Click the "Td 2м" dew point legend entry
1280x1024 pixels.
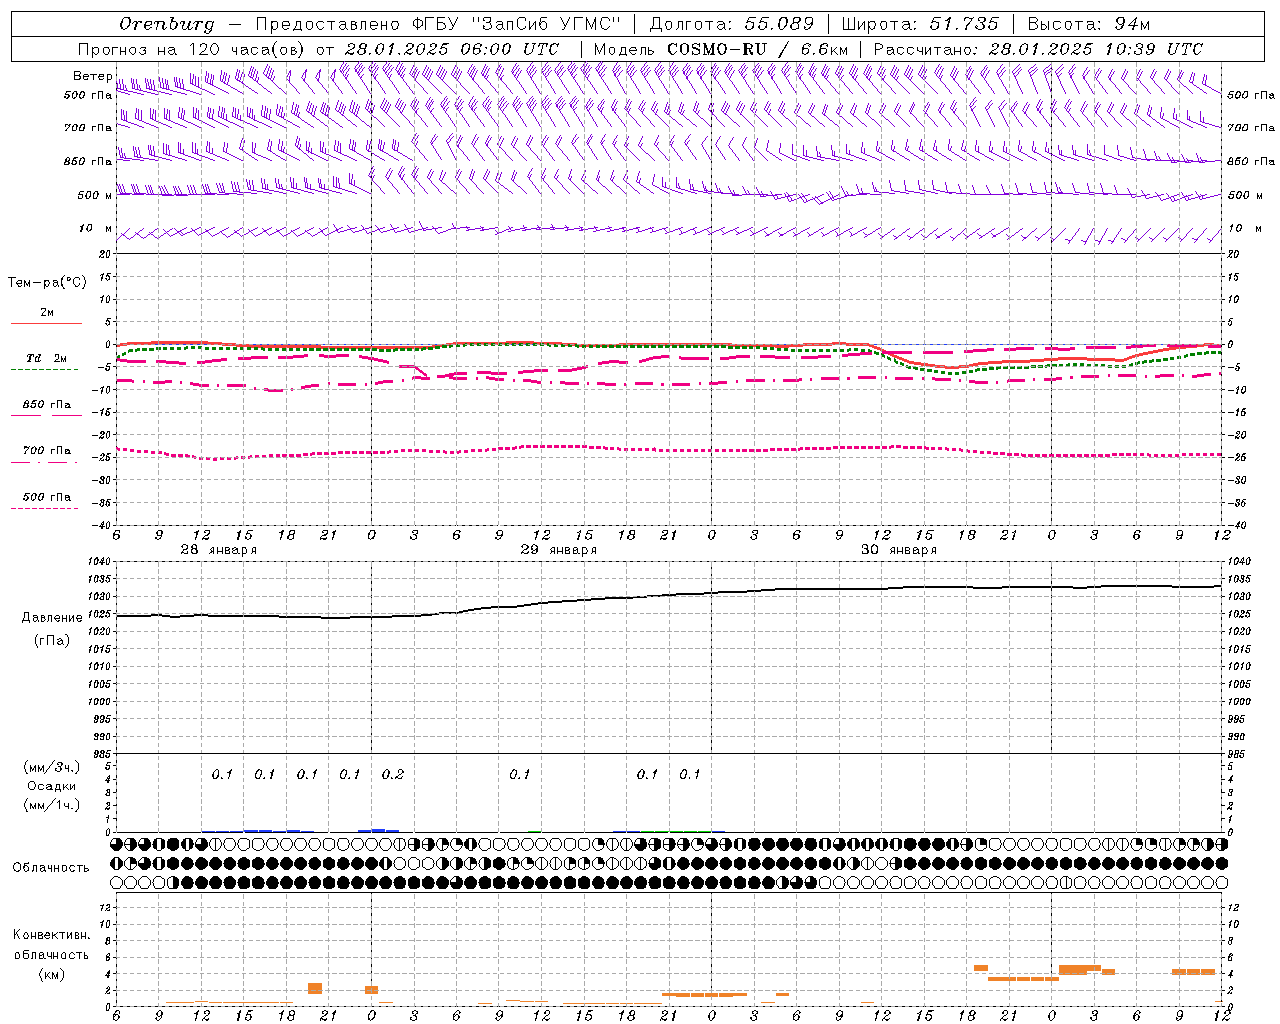tap(47, 358)
